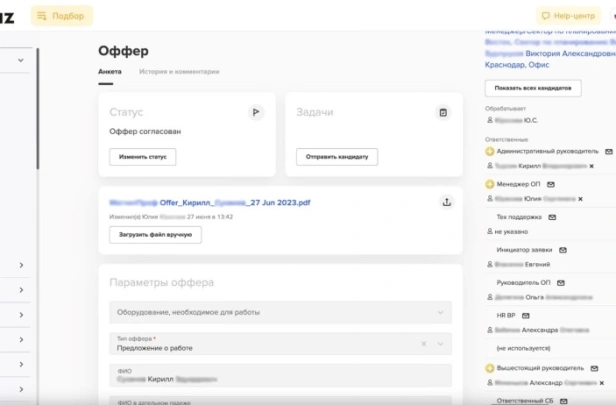616x405 pixels.
Task: Click envelope icon next to HR BP
Action: click(x=526, y=316)
